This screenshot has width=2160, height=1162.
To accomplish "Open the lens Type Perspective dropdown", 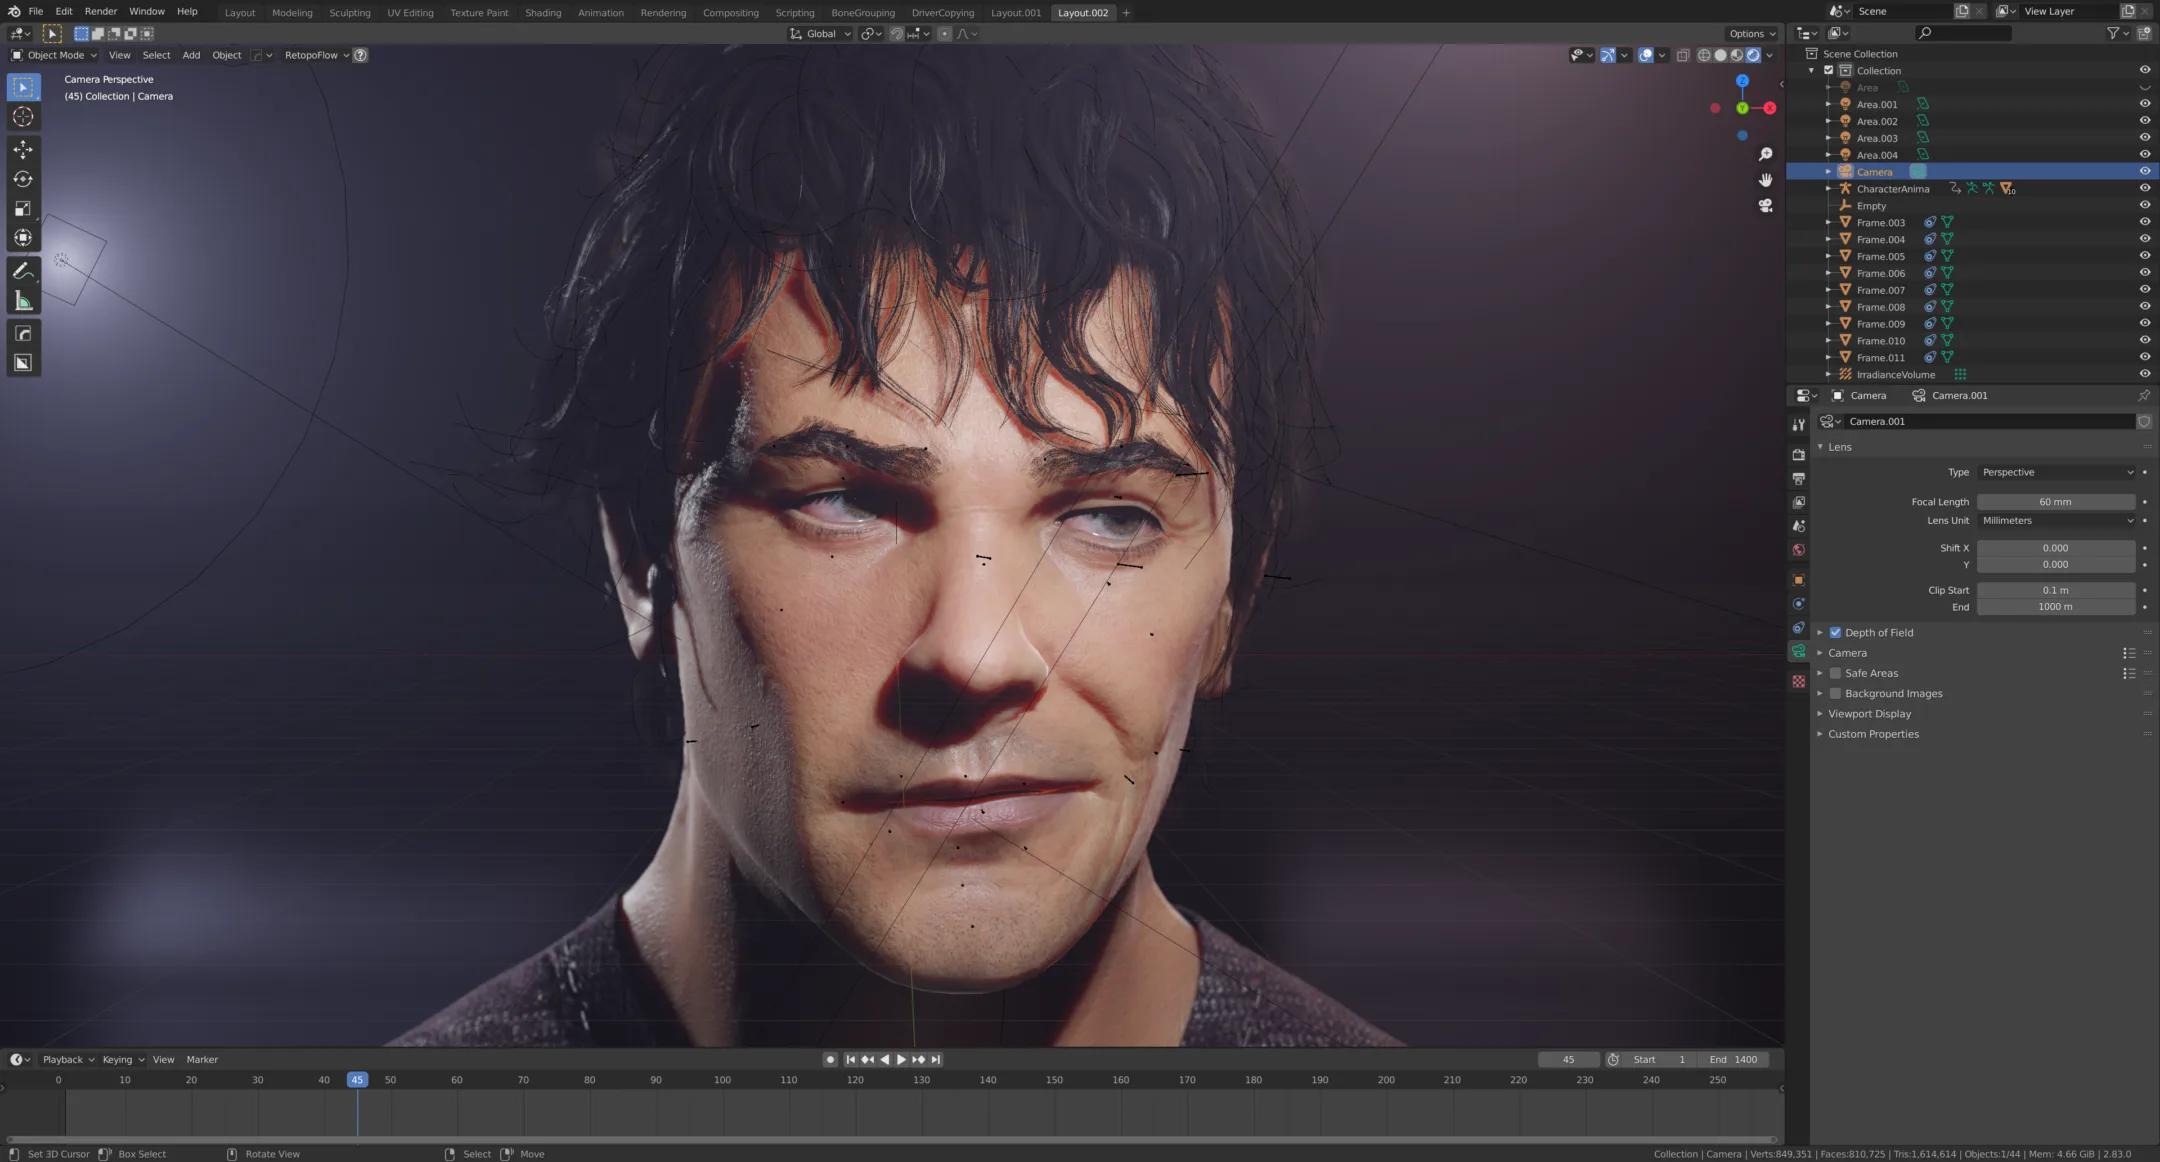I will (x=2056, y=472).
